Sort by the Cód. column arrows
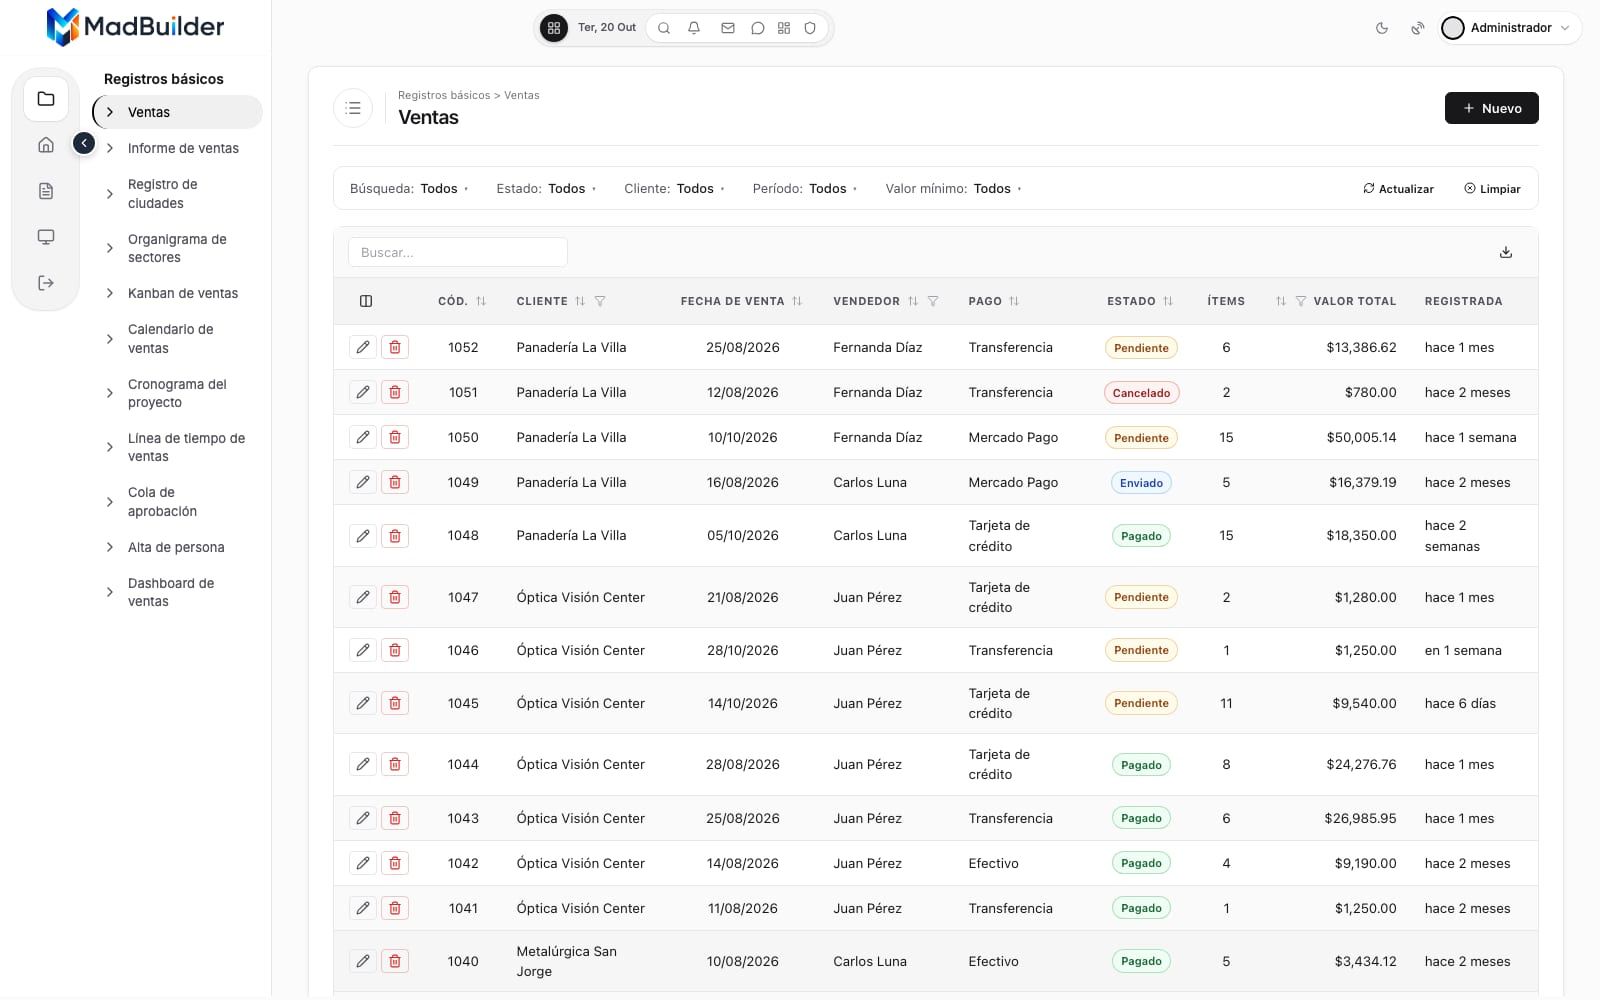Screen dimensions: 1600x1000 tap(481, 301)
